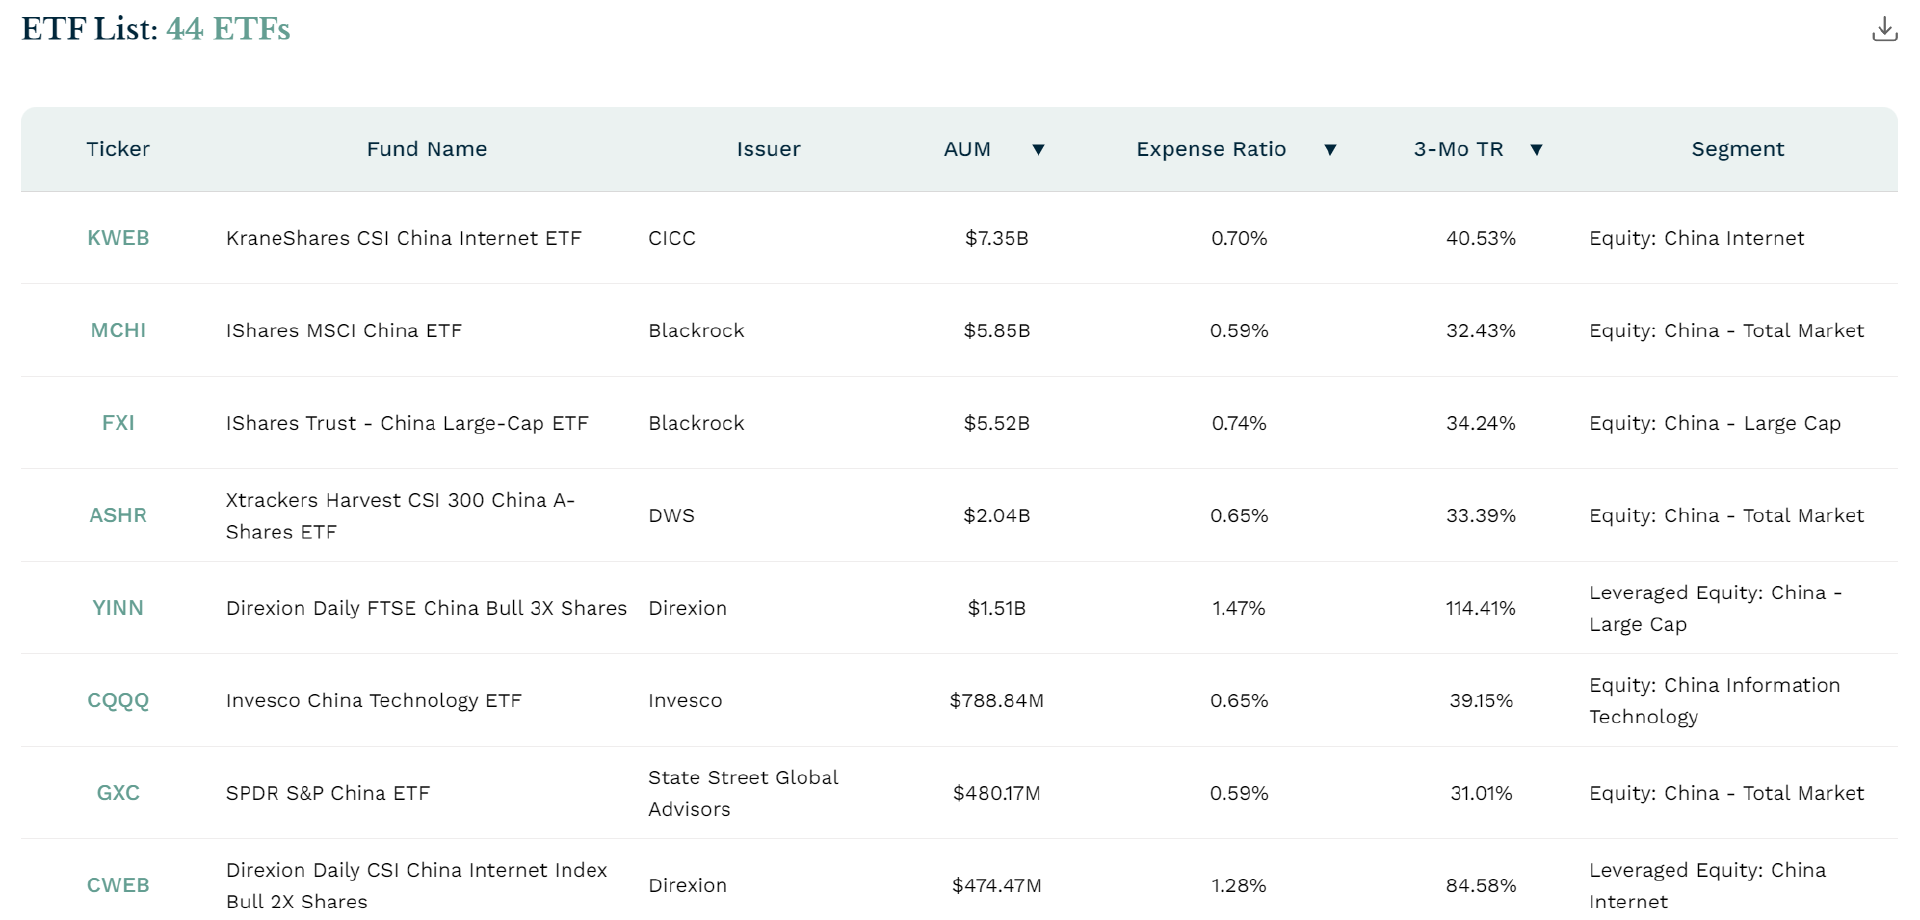1920x920 pixels.
Task: Click Equity: China Internet segment cell
Action: (1697, 238)
